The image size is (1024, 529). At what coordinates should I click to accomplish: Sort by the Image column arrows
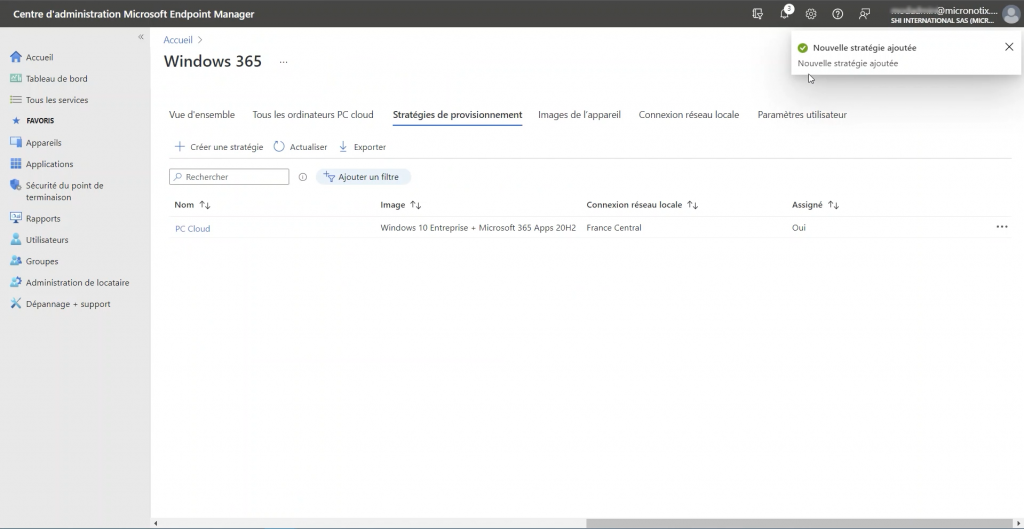tap(415, 205)
